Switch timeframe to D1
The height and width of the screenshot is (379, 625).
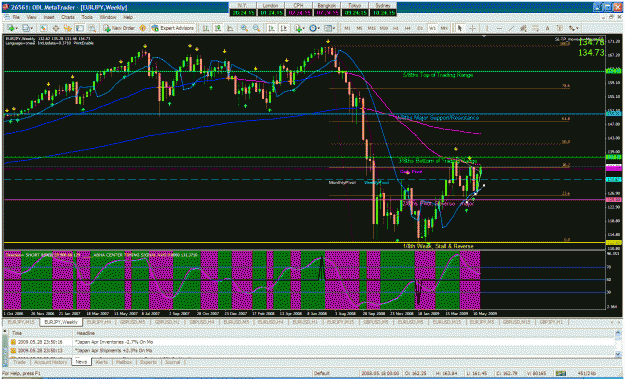click(x=420, y=28)
